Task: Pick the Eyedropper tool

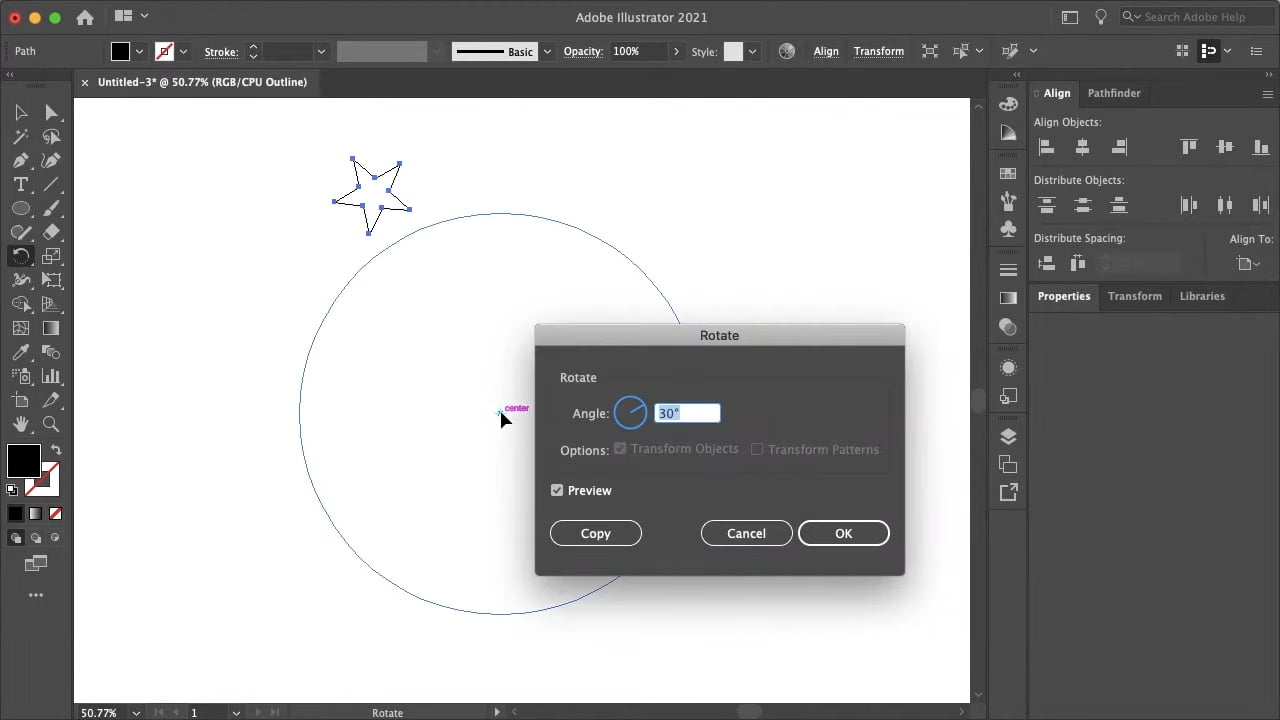Action: 20,352
